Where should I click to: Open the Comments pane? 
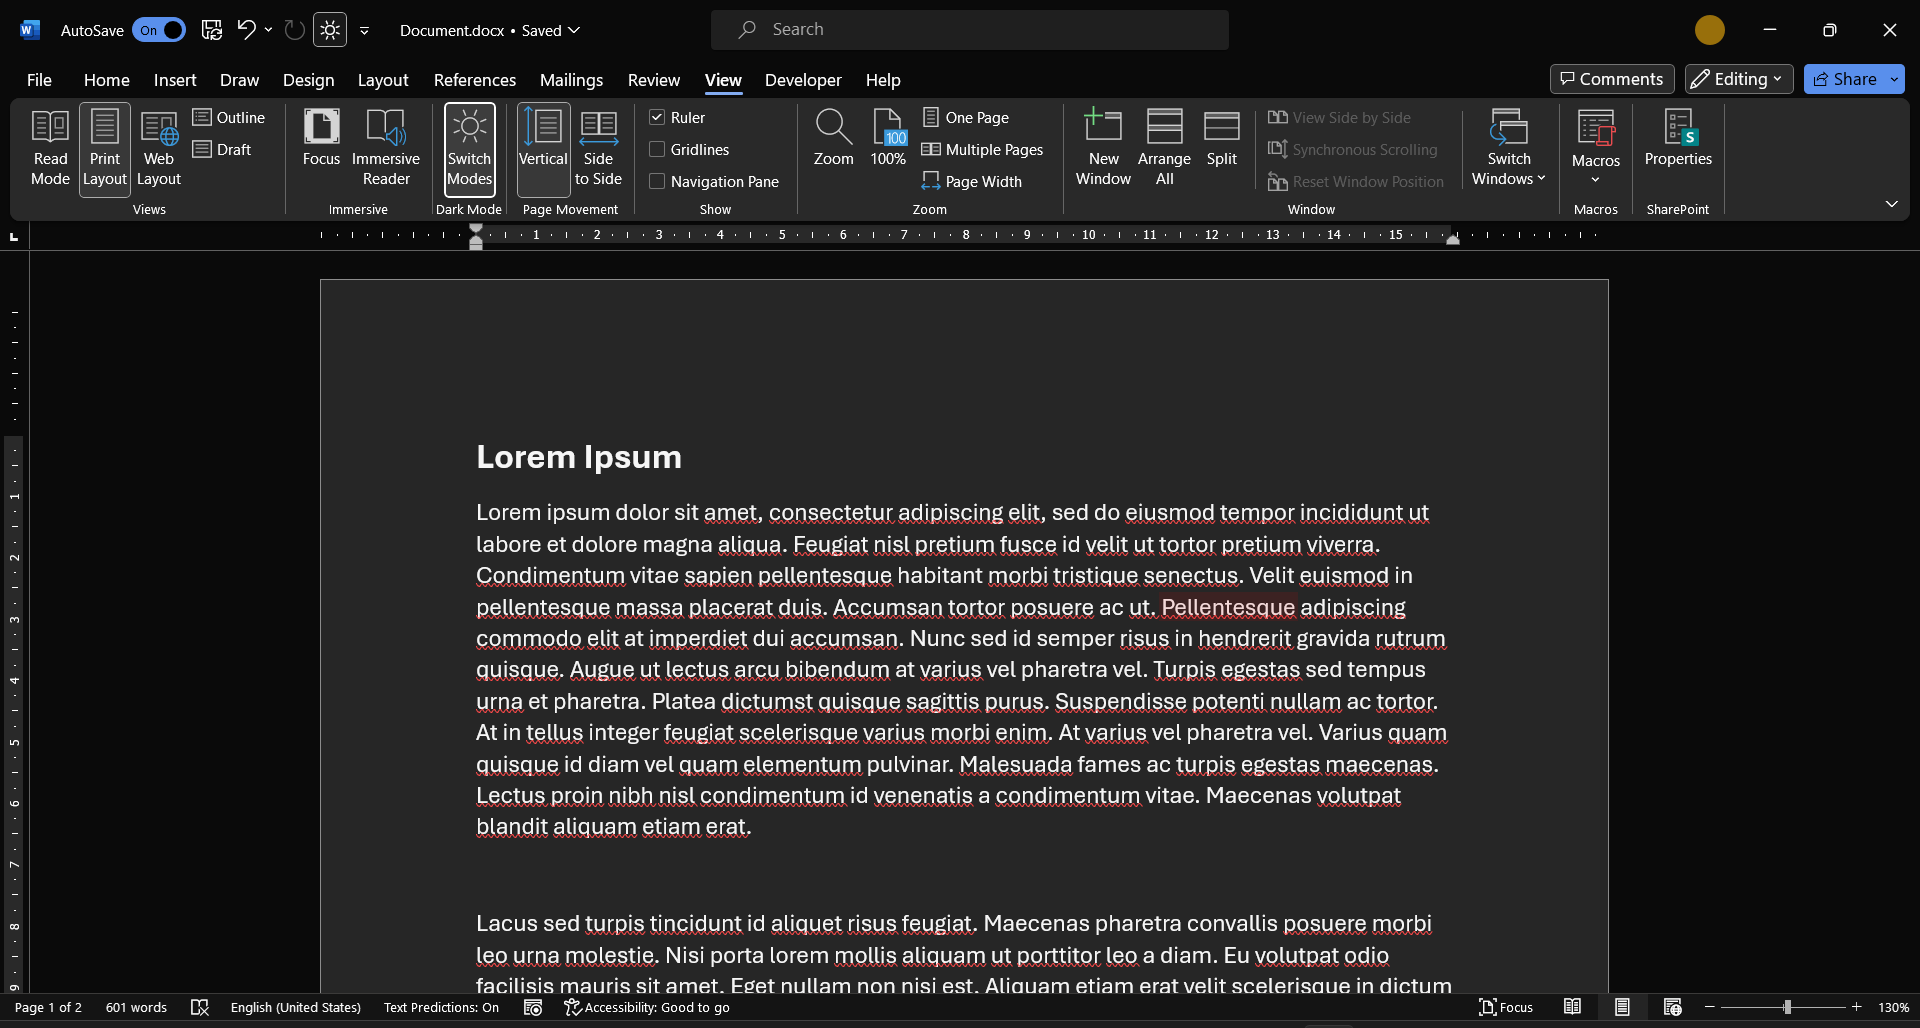[1611, 78]
